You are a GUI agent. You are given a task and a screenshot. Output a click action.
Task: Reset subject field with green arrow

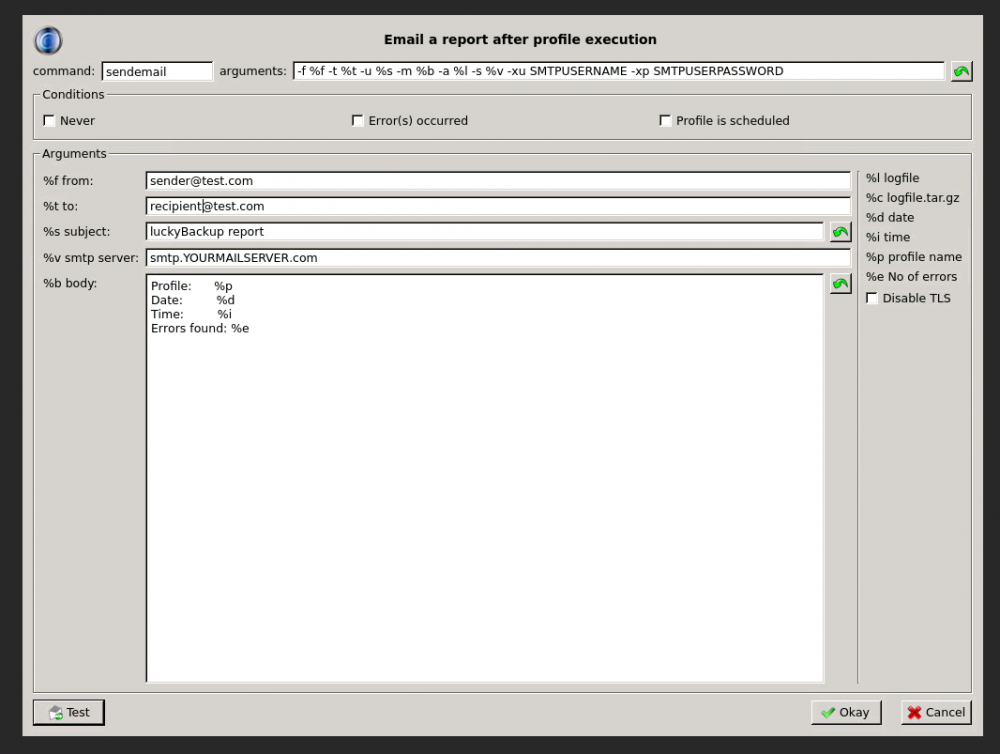tap(841, 232)
